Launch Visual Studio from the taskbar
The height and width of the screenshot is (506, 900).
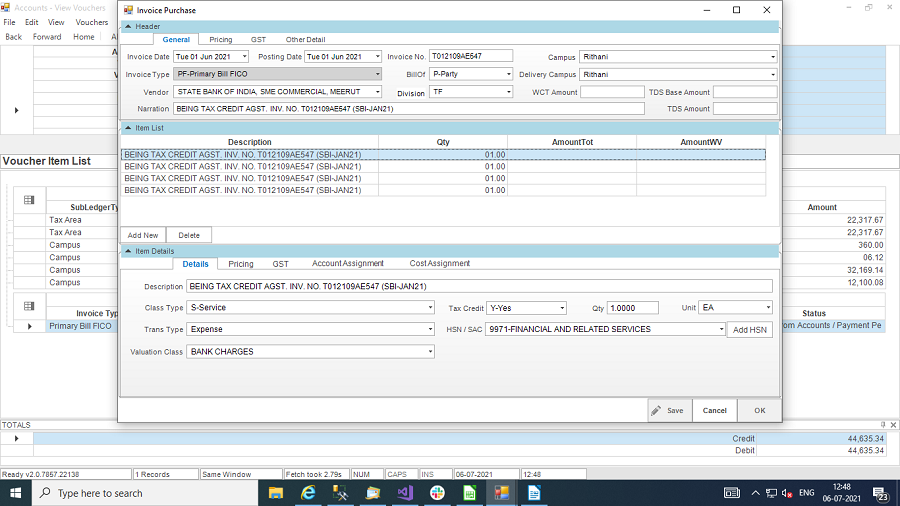[405, 493]
